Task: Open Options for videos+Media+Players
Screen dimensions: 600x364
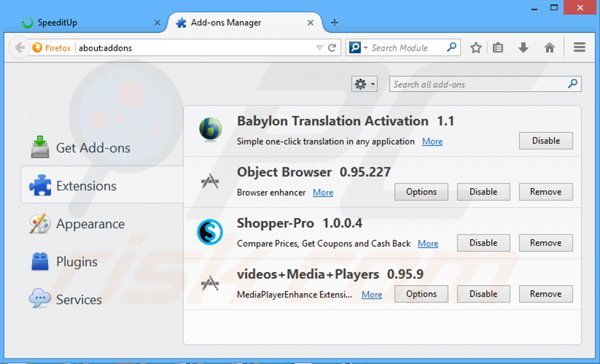Action: pyautogui.click(x=421, y=294)
